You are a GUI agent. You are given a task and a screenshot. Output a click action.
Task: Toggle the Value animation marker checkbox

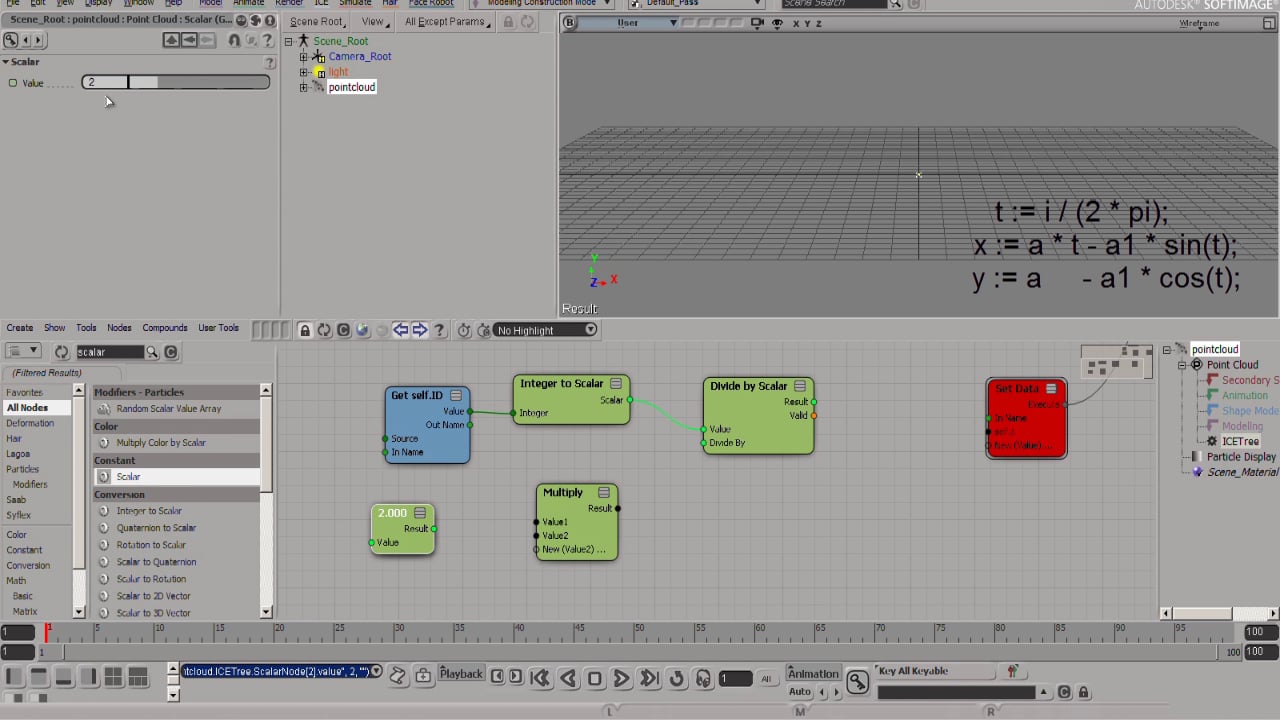13,83
